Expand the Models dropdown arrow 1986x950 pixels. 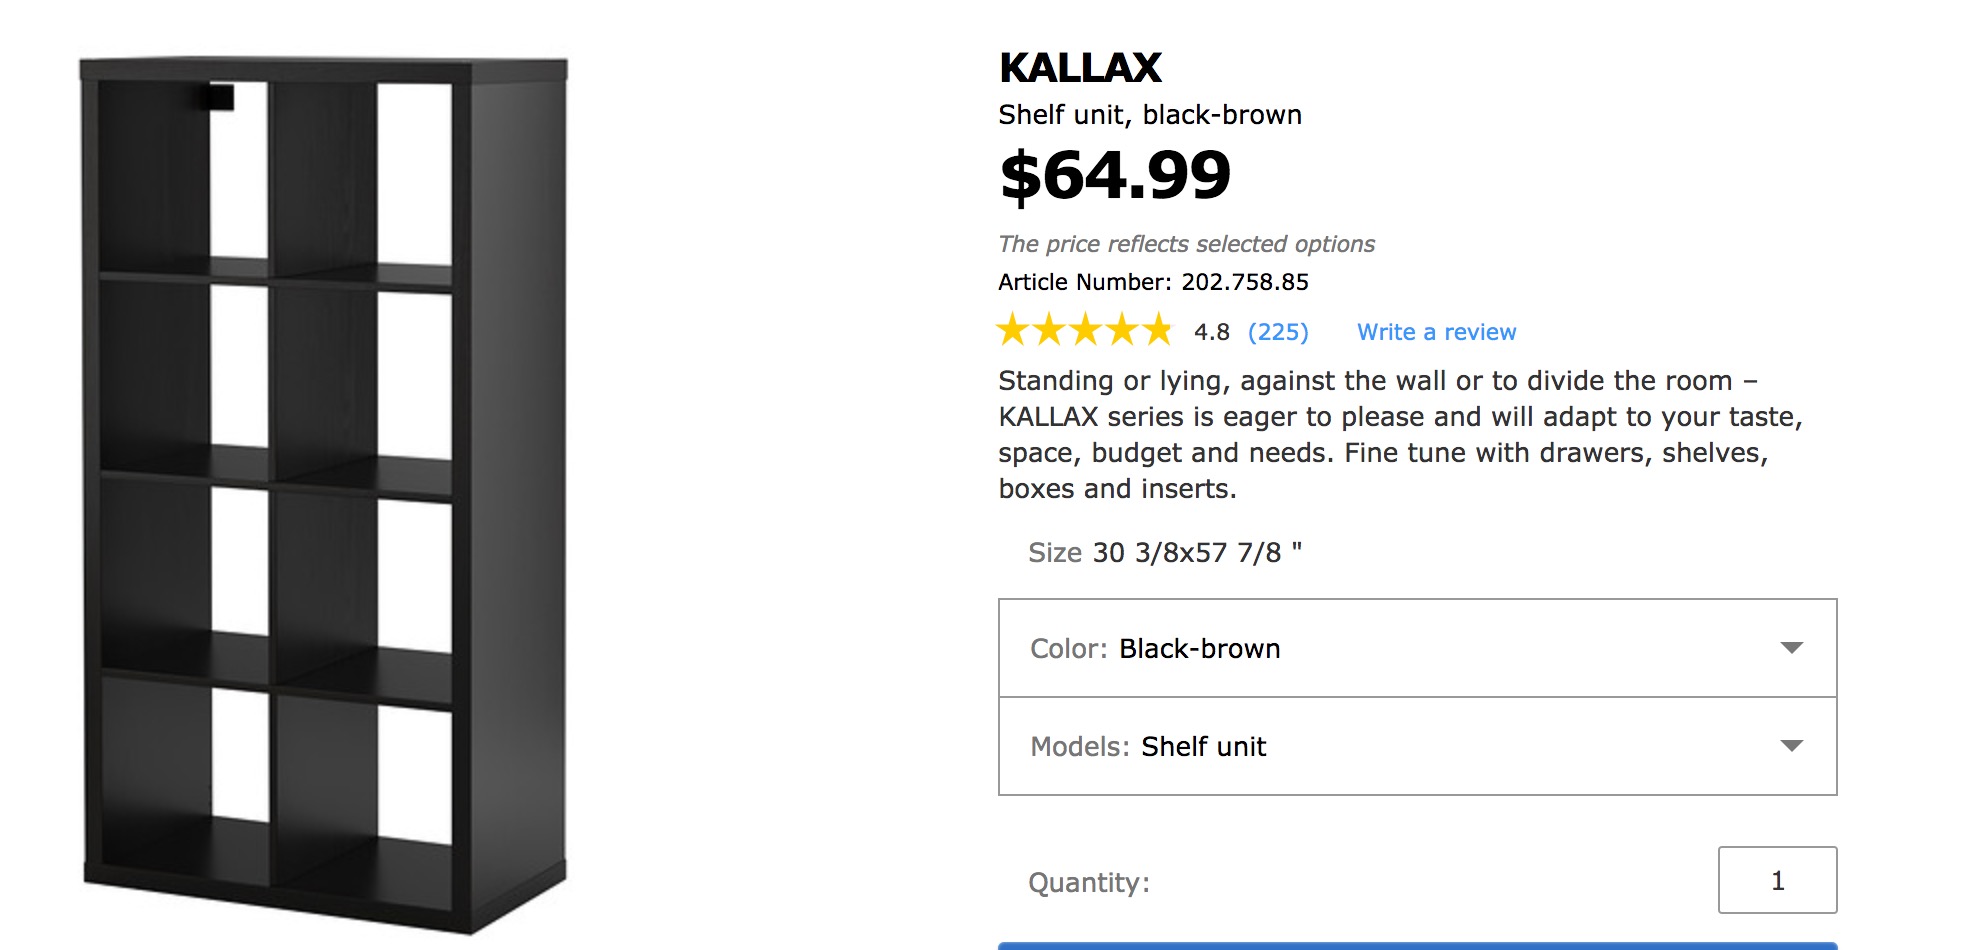(1791, 746)
